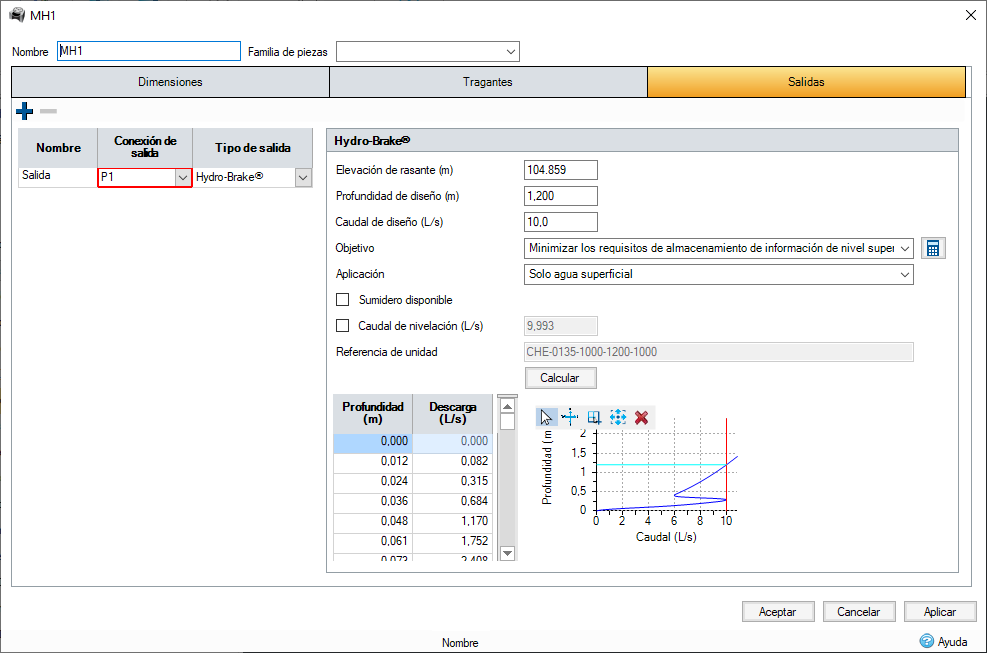Select discharge cell 0,315

[x=453, y=481]
